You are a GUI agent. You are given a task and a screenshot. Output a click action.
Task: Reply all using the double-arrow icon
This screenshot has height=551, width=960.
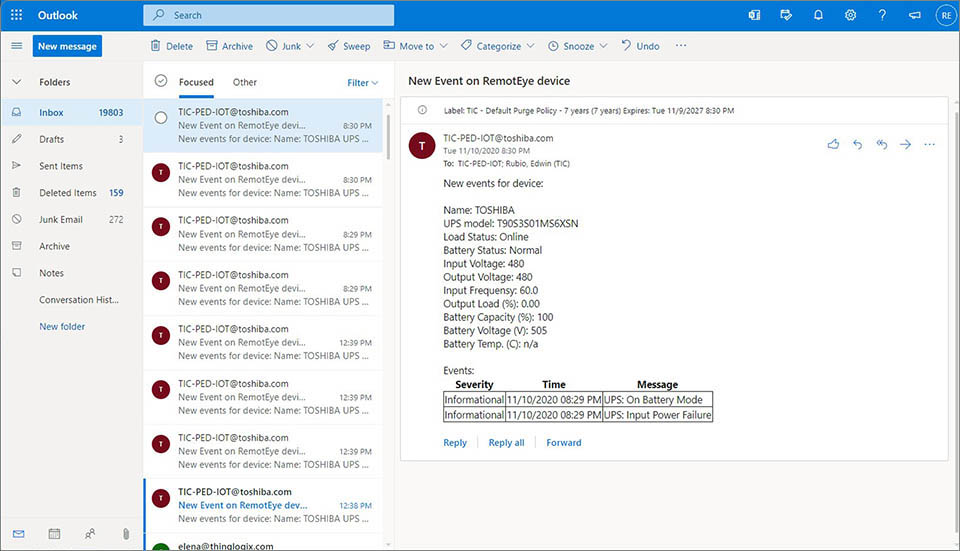[x=882, y=144]
